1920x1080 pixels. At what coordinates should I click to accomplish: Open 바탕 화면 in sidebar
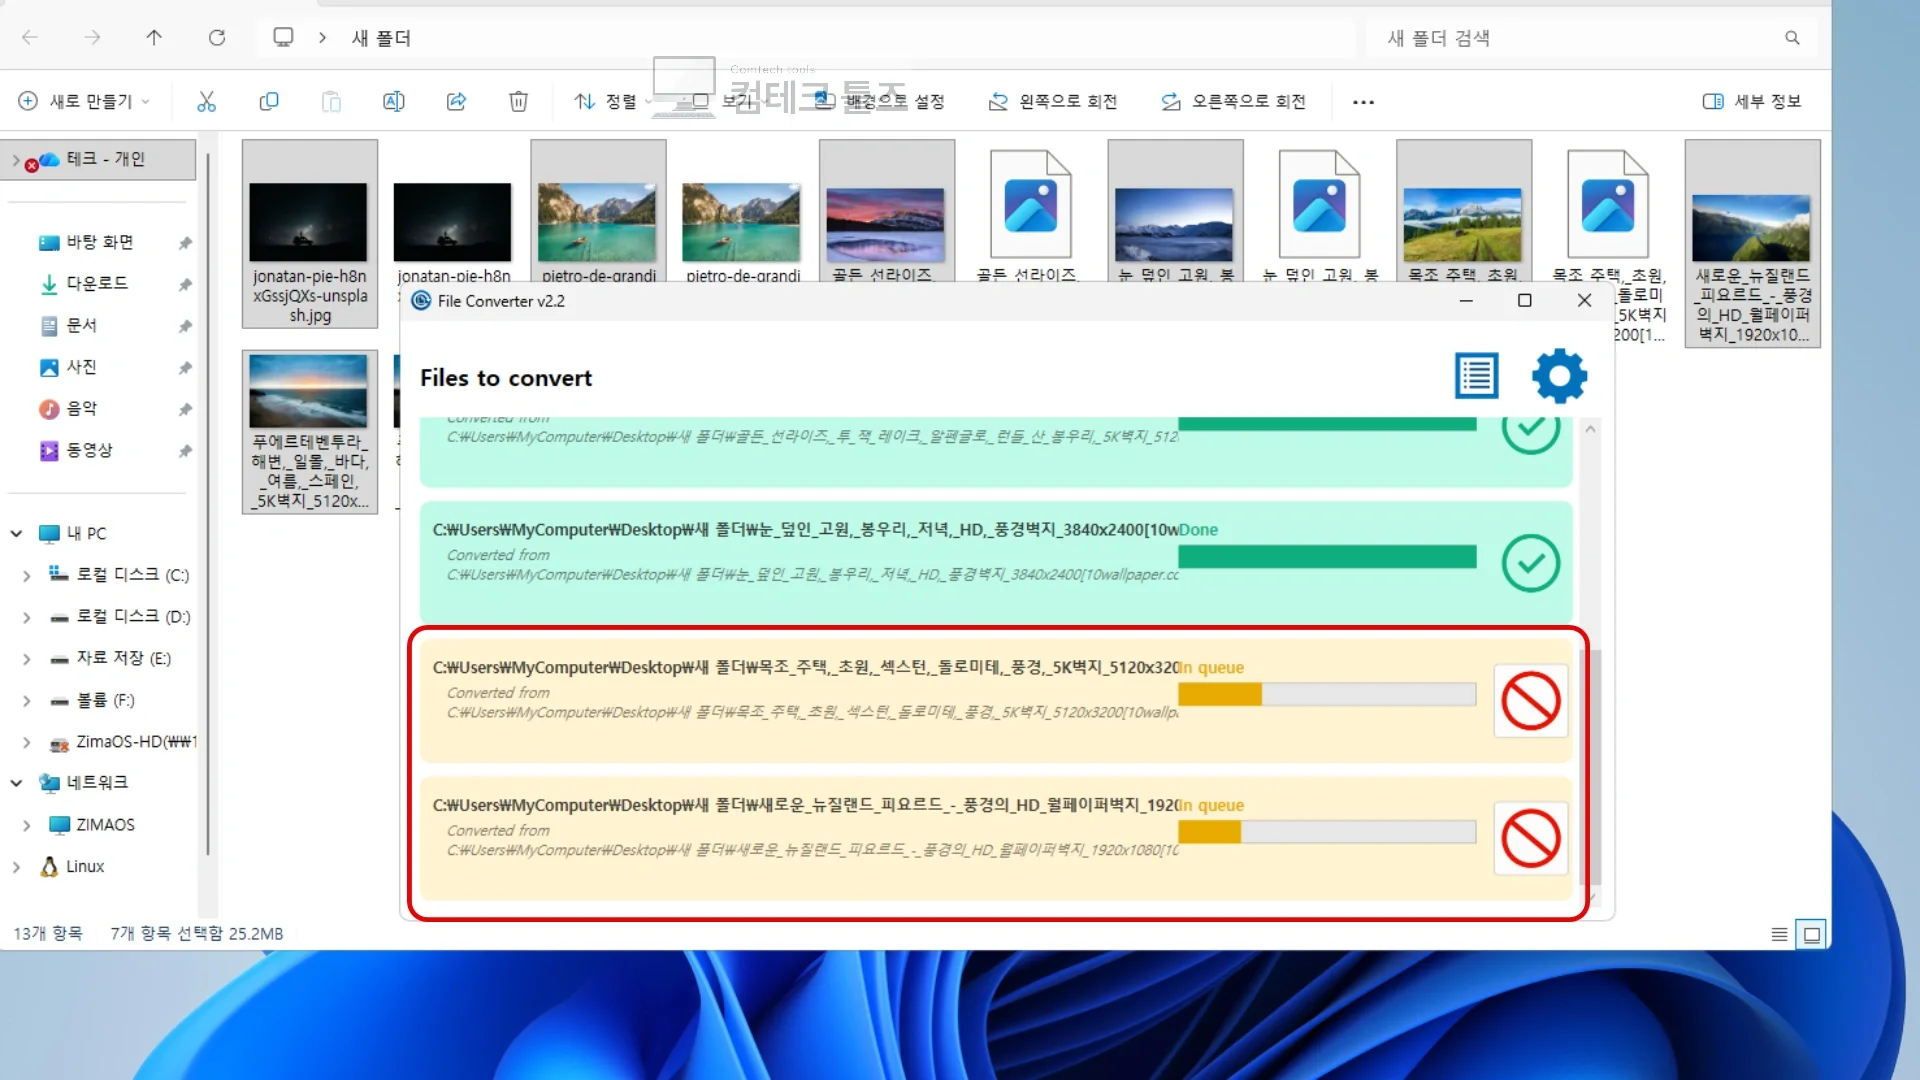[100, 242]
